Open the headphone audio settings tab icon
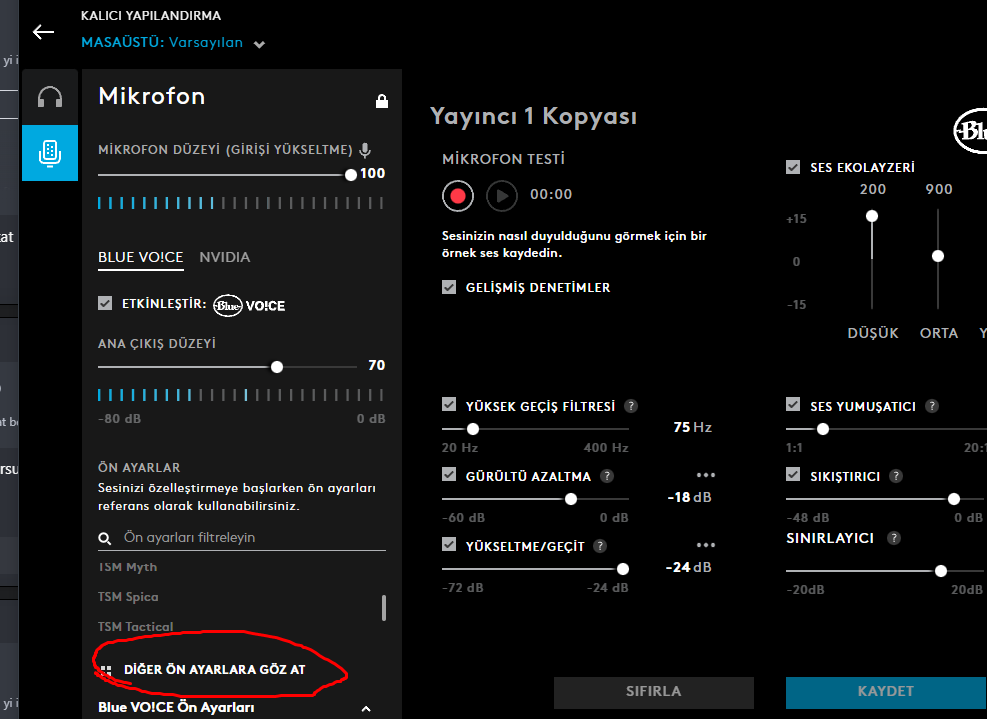Viewport: 987px width, 719px height. point(50,97)
